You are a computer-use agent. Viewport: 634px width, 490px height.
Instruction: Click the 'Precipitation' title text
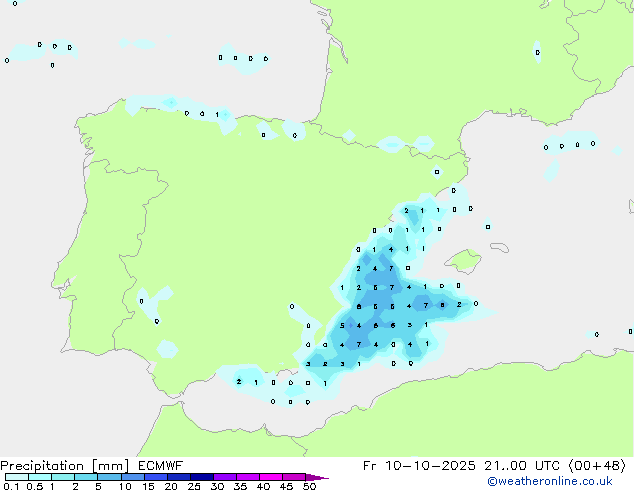[x=42, y=466]
